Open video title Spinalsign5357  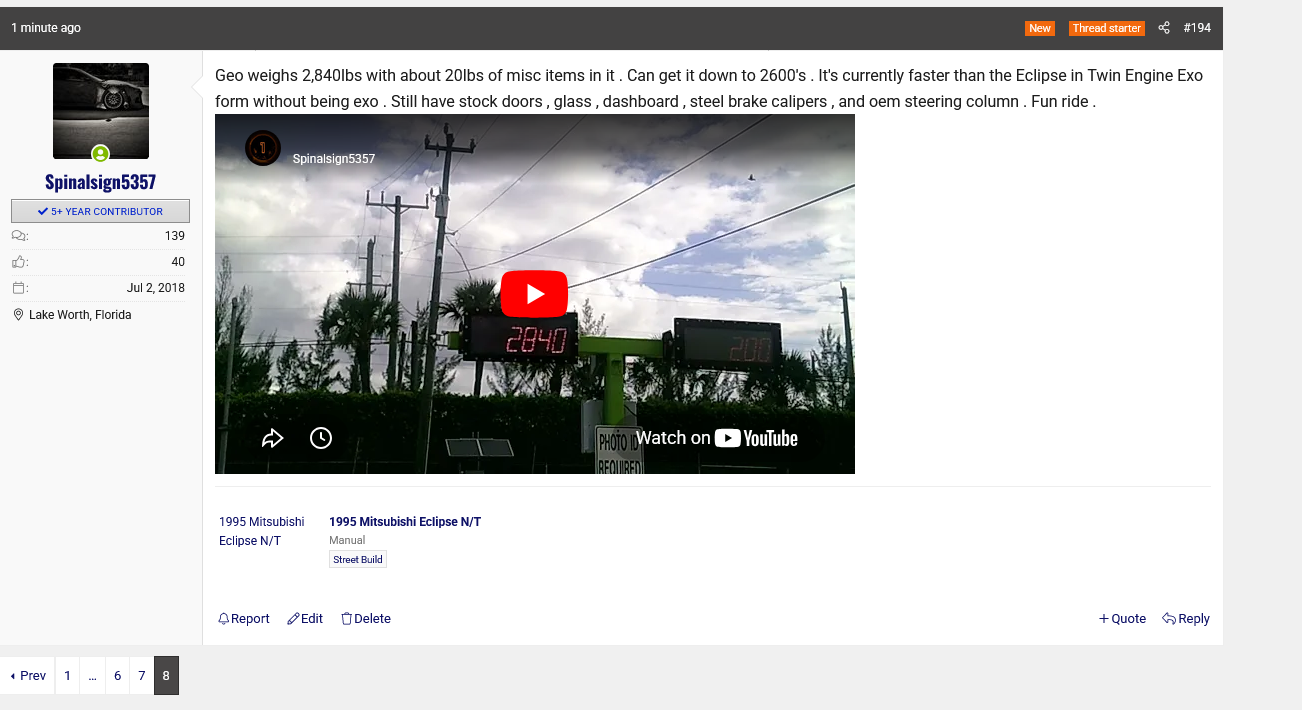point(334,159)
